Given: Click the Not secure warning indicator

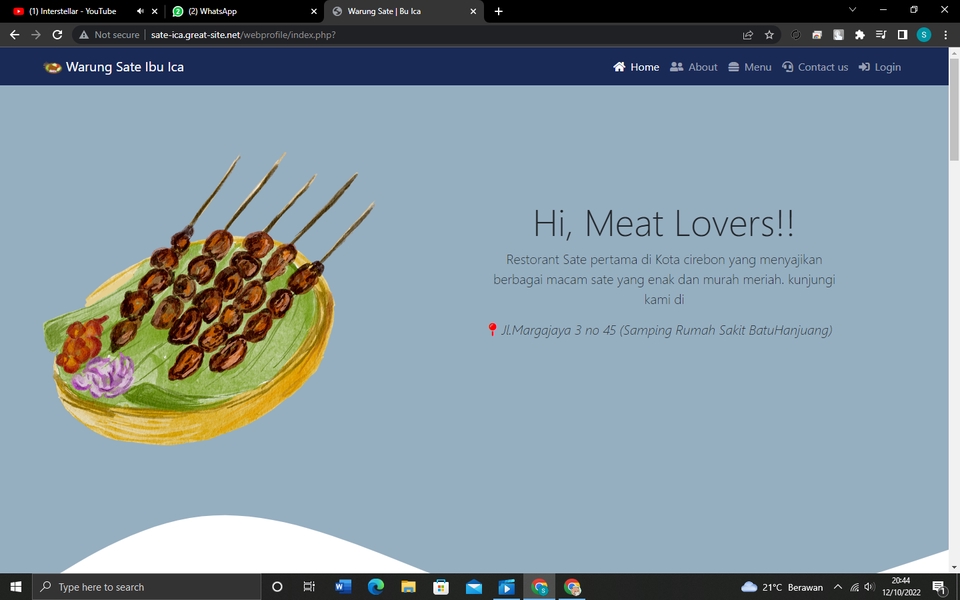Looking at the screenshot, I should coord(109,35).
